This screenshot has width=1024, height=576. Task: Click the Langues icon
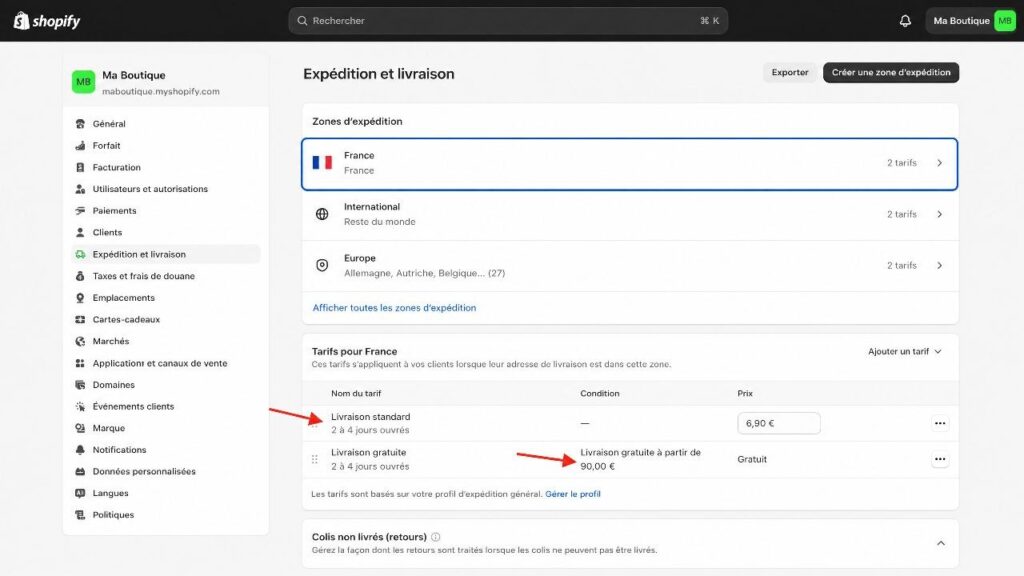(80, 493)
